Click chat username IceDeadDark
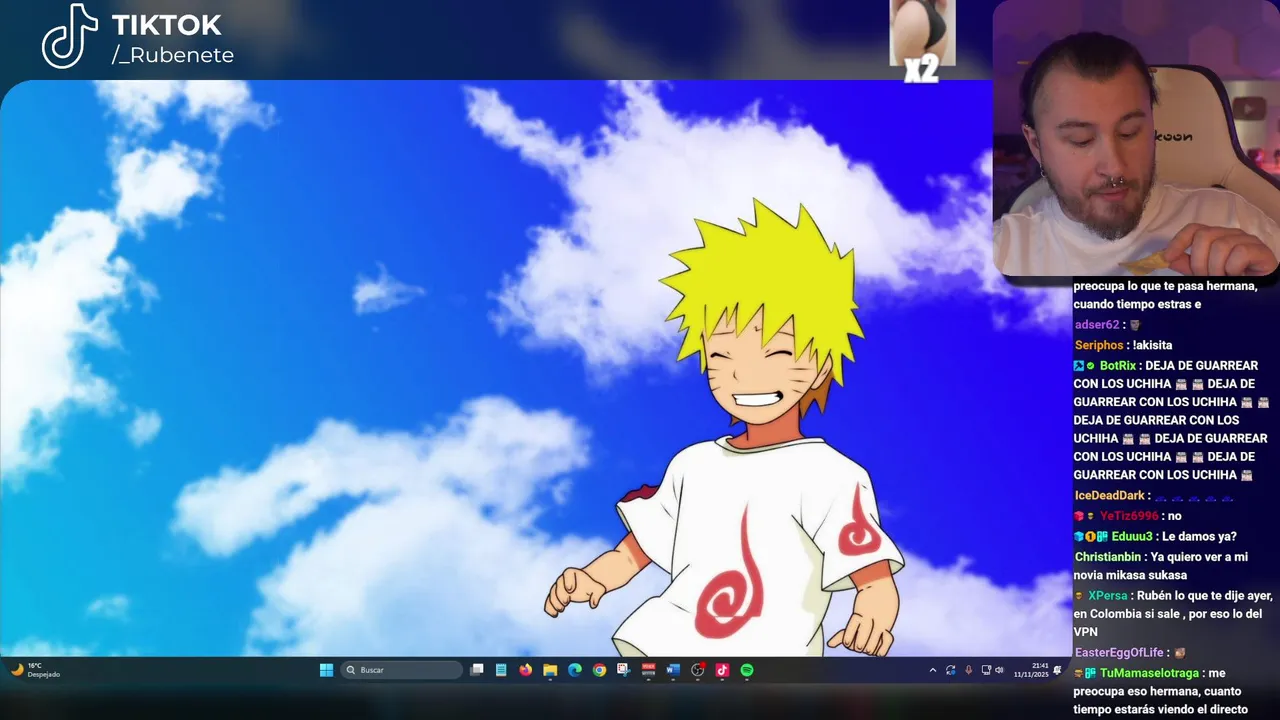 tap(1110, 495)
